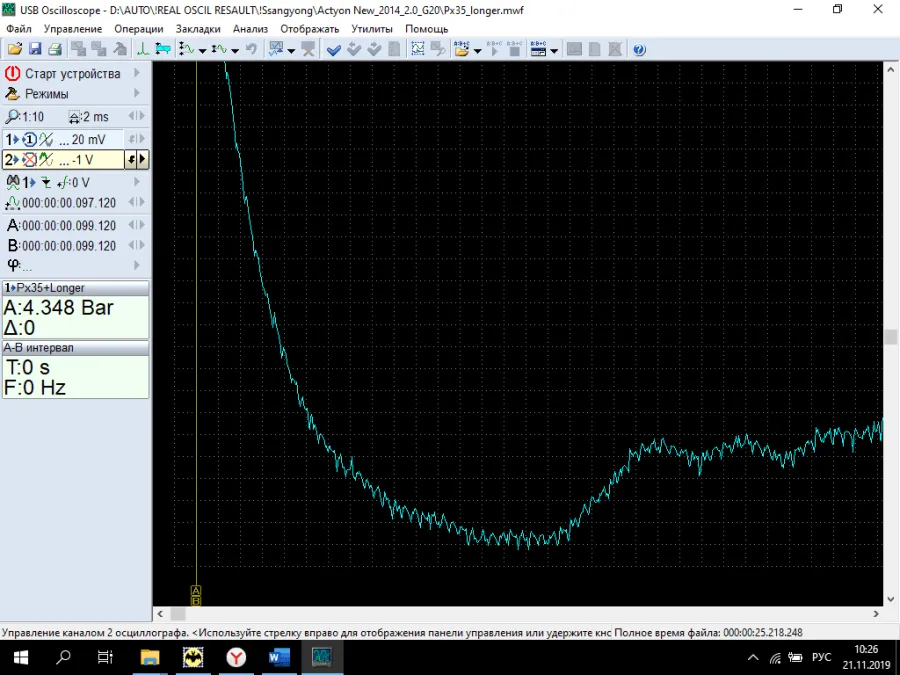
Task: Open Microsoft Word from the taskbar
Action: pyautogui.click(x=279, y=657)
